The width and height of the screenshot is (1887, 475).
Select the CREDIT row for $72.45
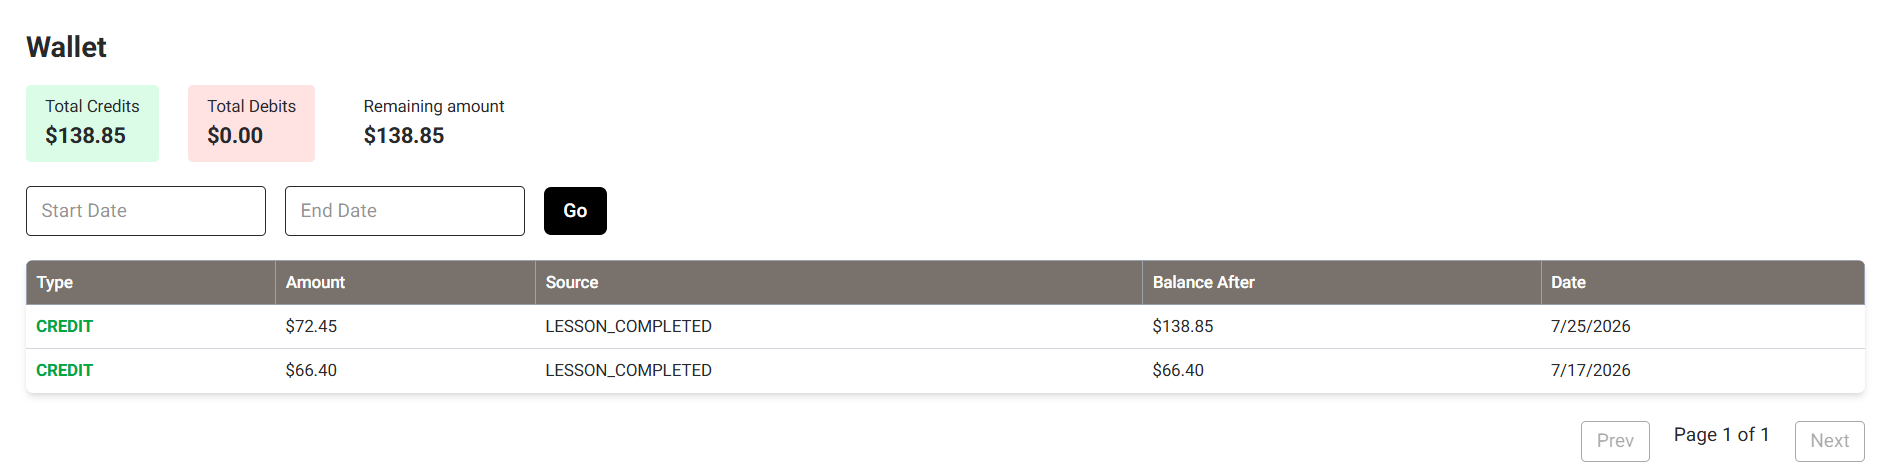[x=945, y=327]
